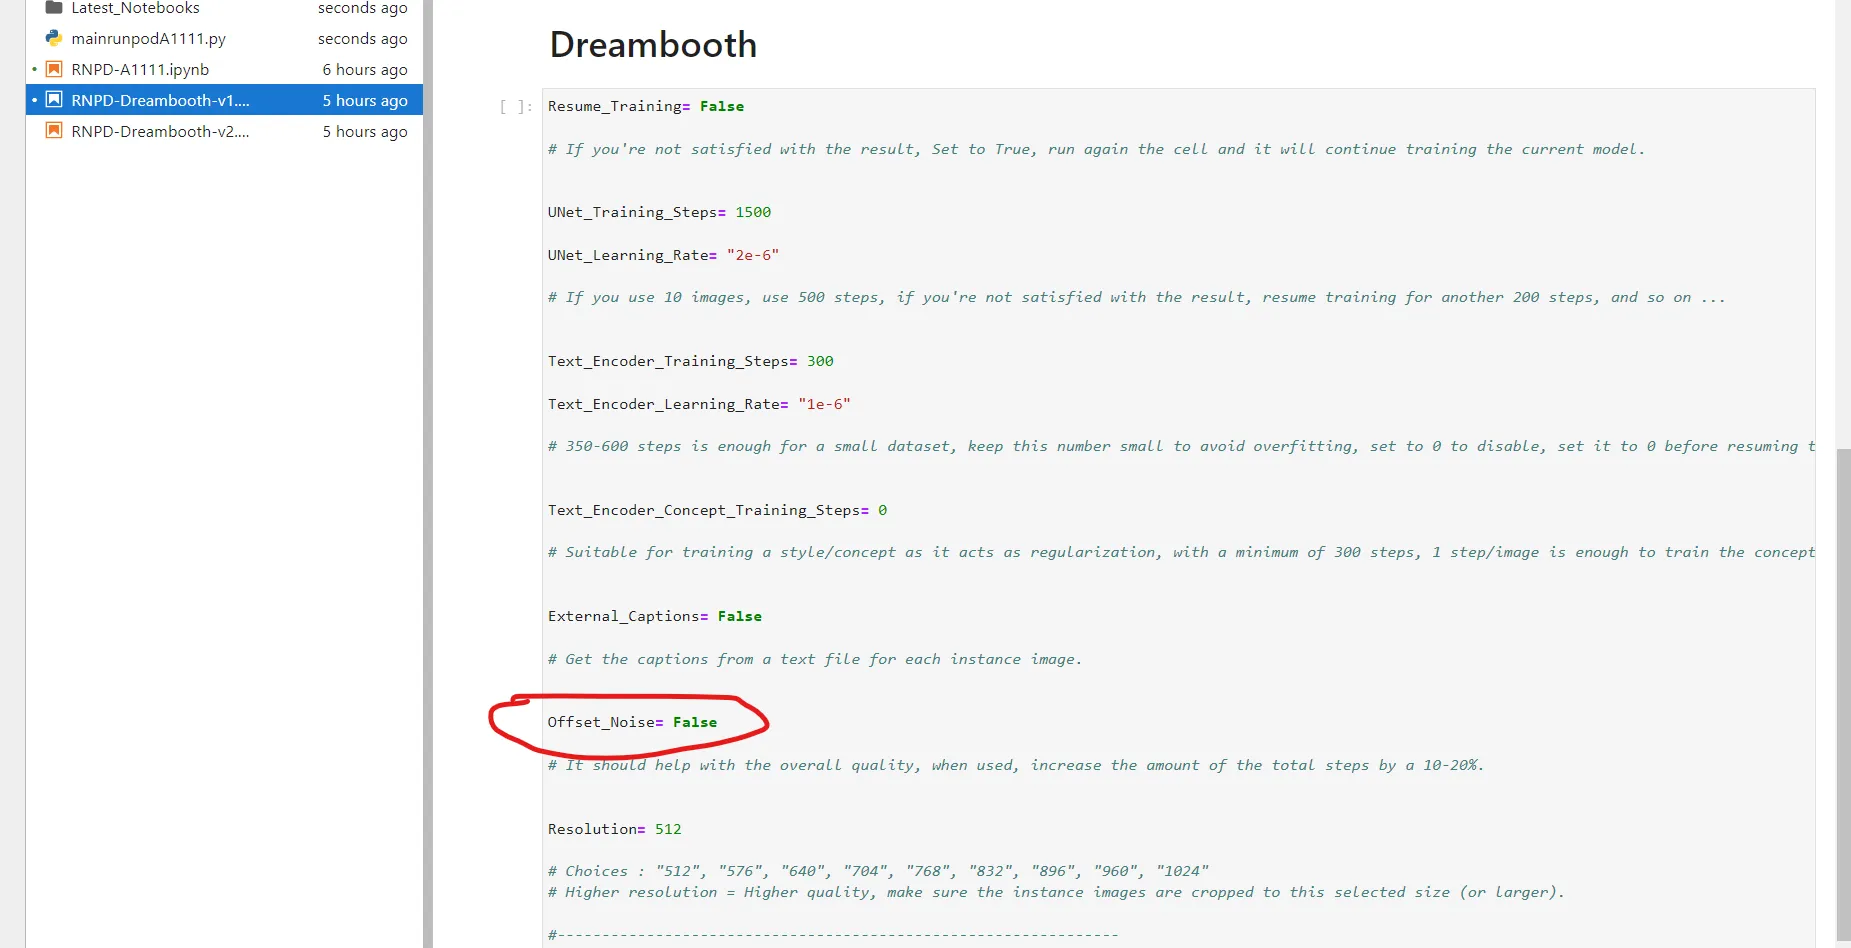Click the UNet_Learning_Rate "2e-6" value
The height and width of the screenshot is (948, 1851).
click(x=753, y=256)
